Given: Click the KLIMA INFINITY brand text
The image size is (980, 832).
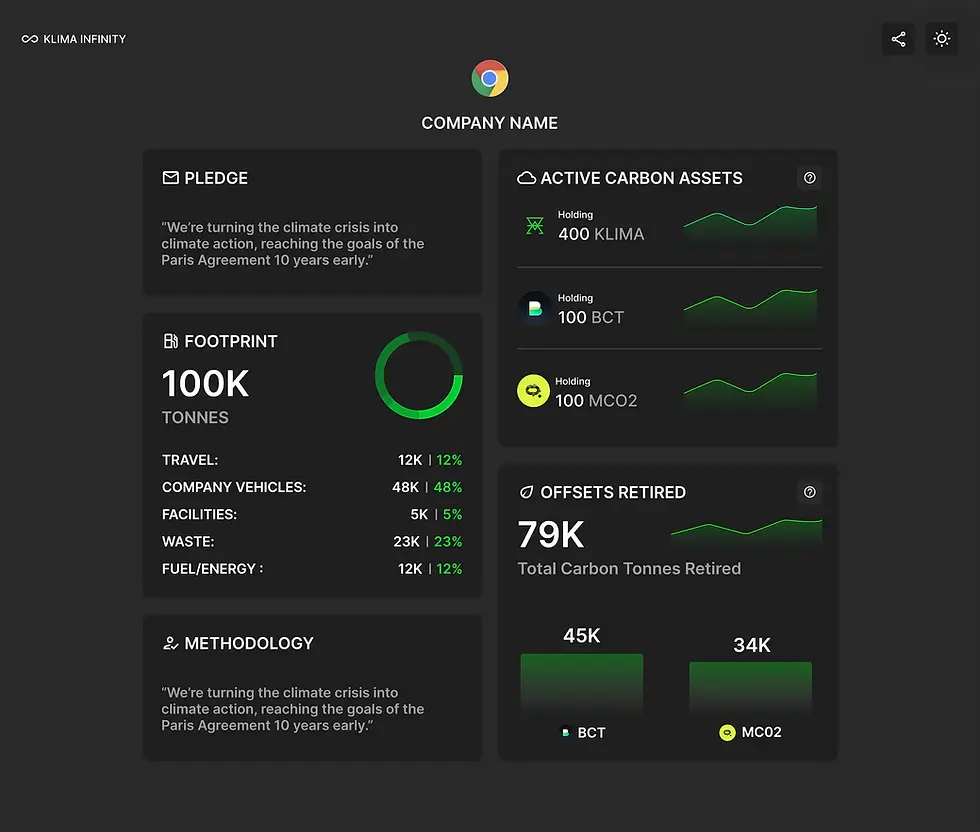Looking at the screenshot, I should click(84, 39).
